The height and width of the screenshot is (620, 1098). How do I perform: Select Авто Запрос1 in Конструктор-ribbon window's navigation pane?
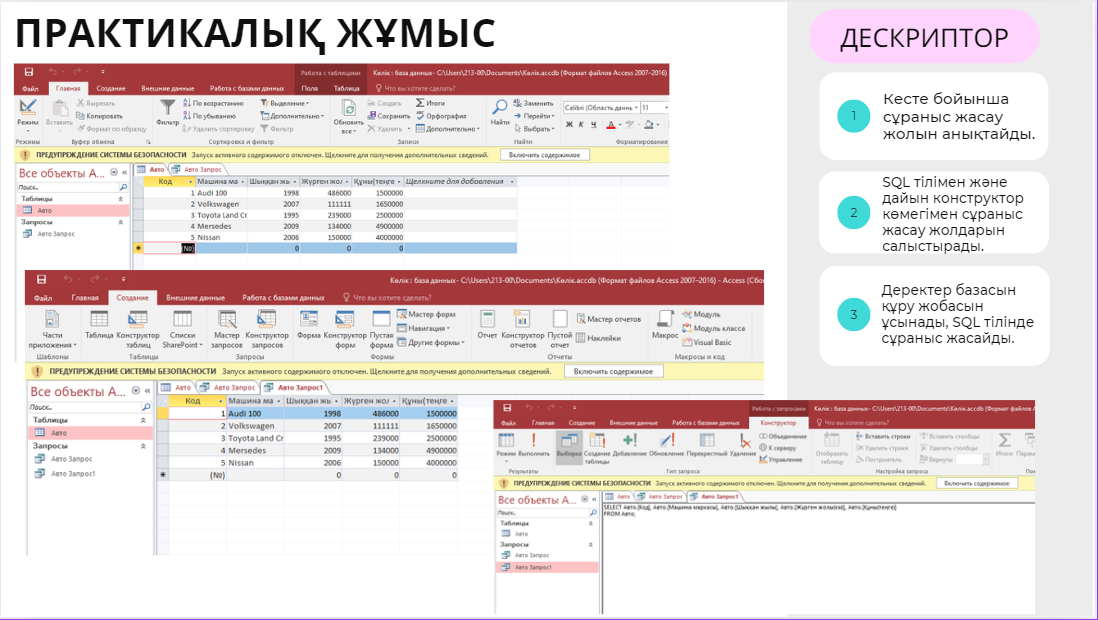point(548,567)
